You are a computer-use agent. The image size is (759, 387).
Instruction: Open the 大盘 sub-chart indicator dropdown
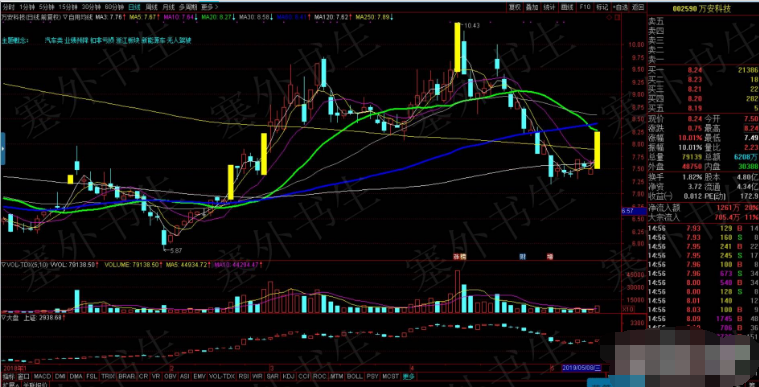[x=4, y=318]
